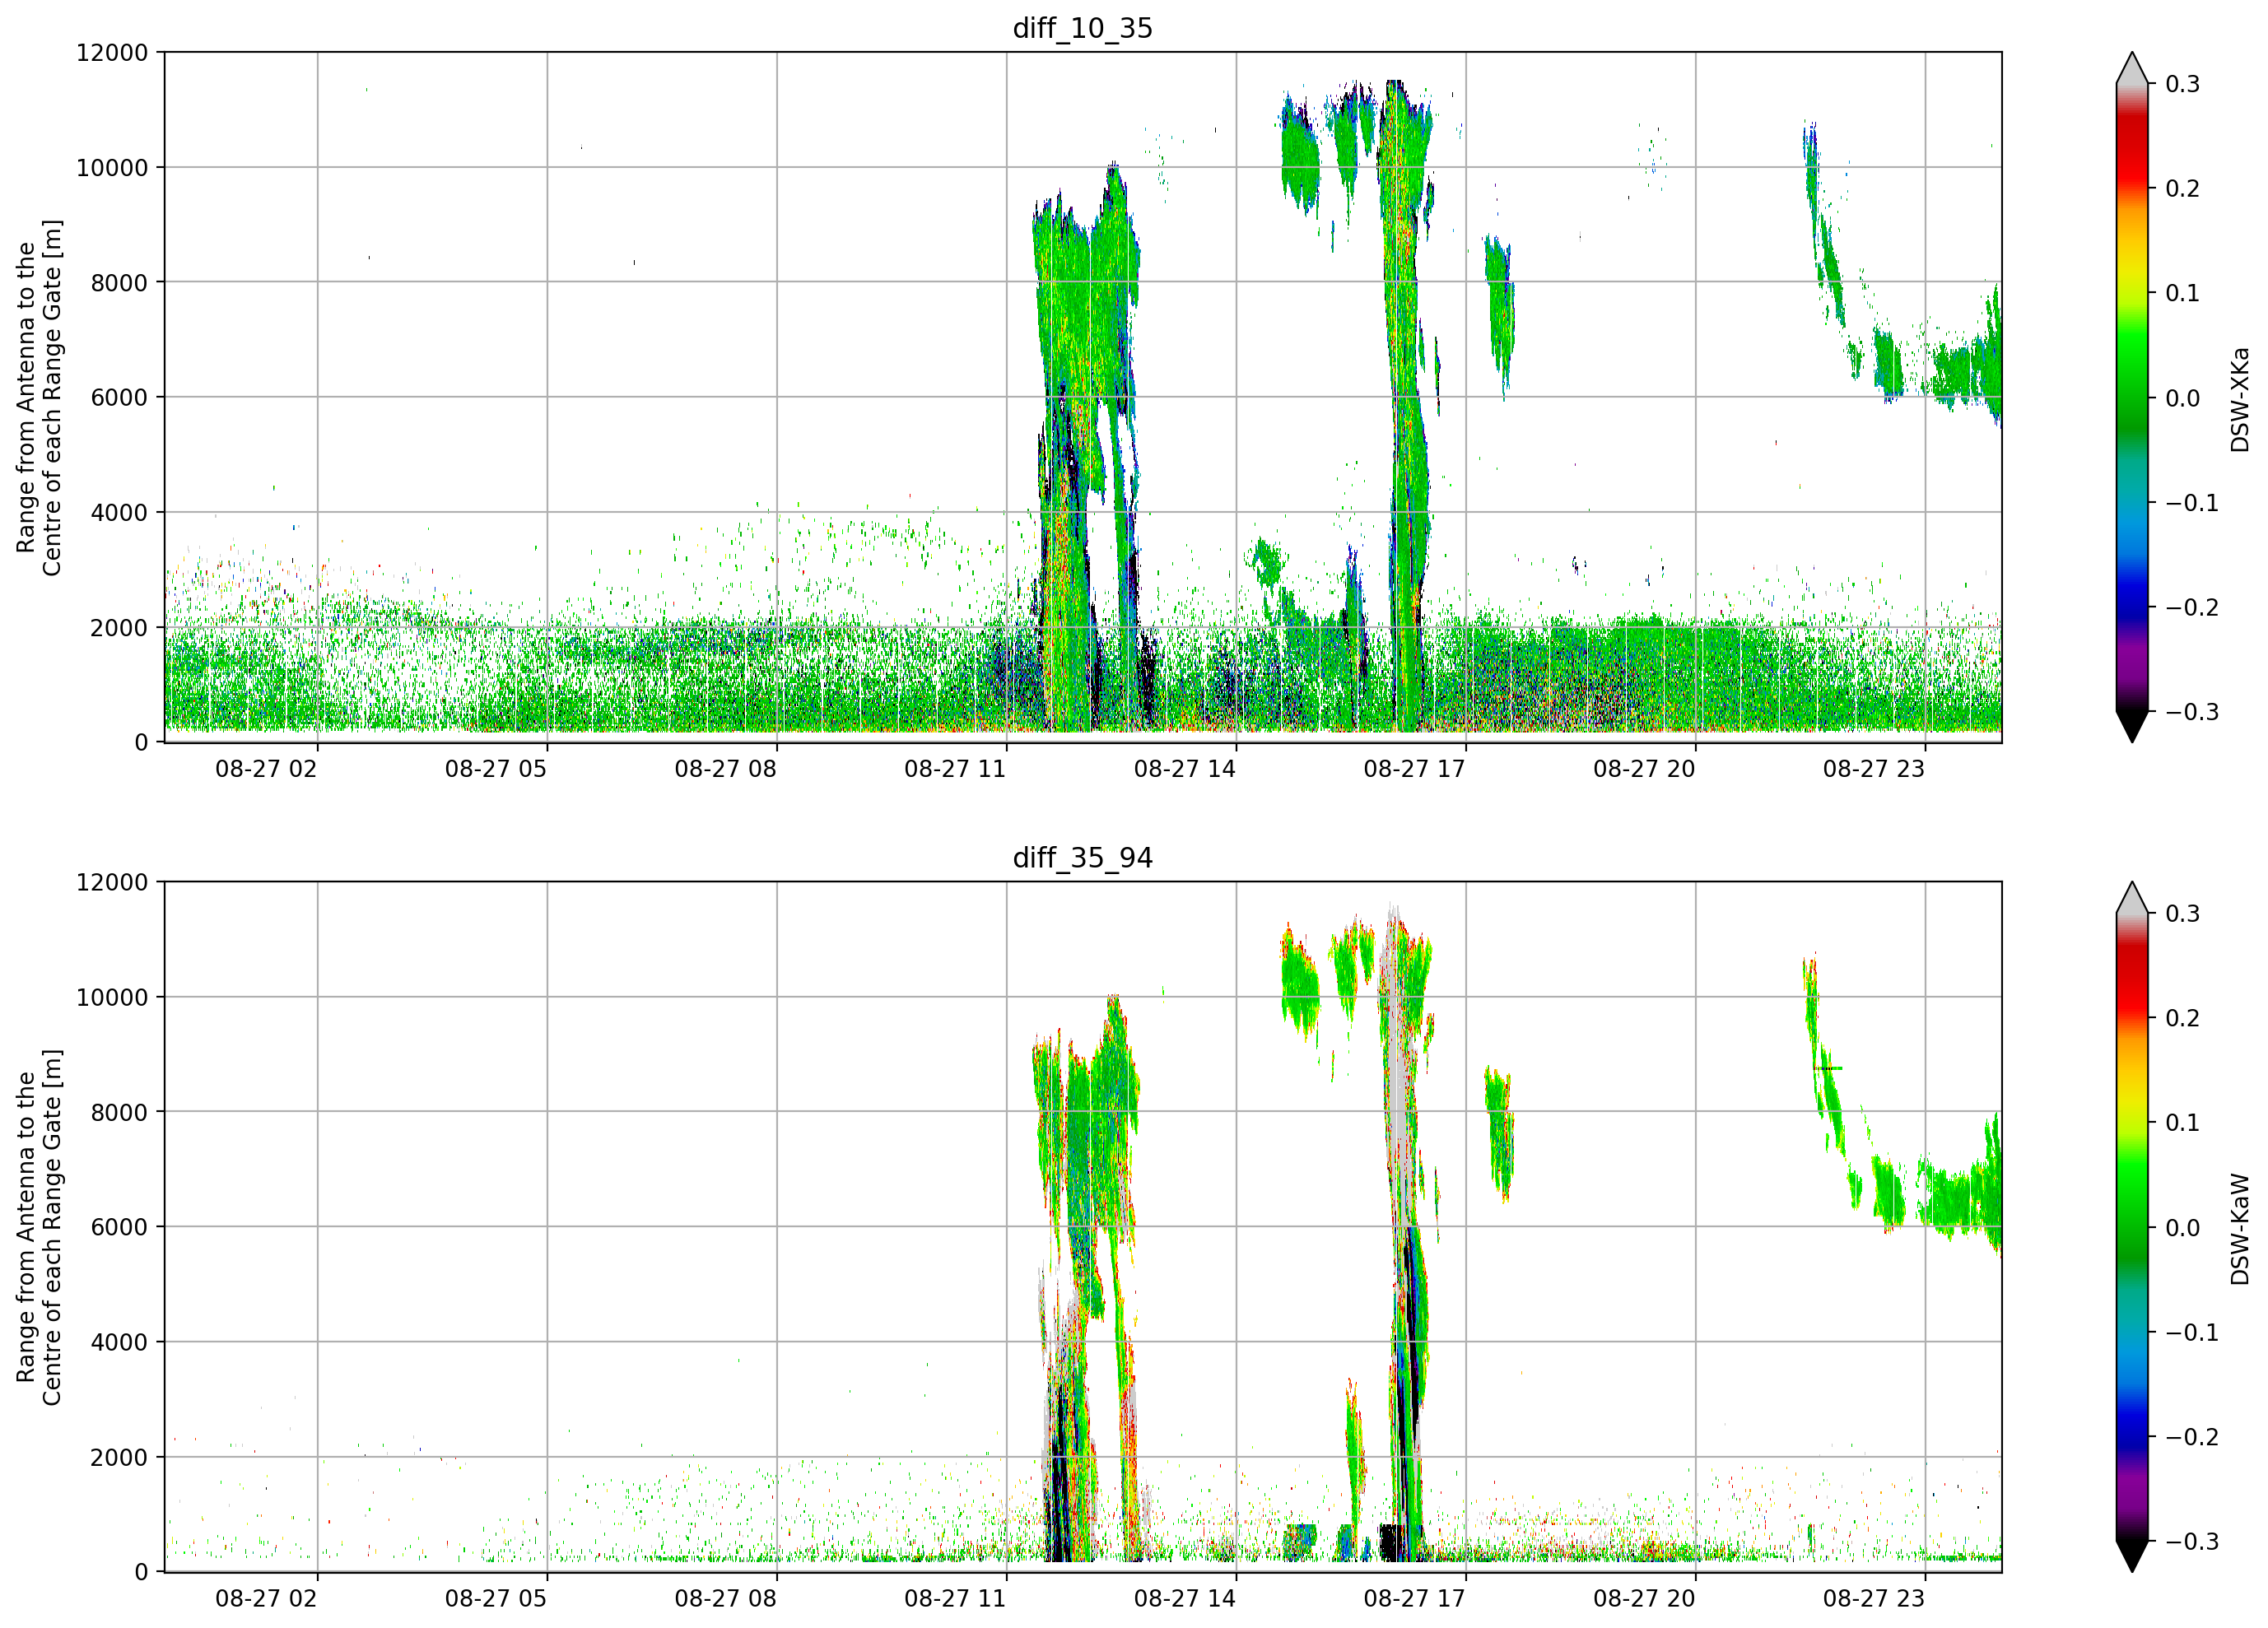
Task: Select "08-27 11" tick under the diff_10_35 plot
Action: 955,769
